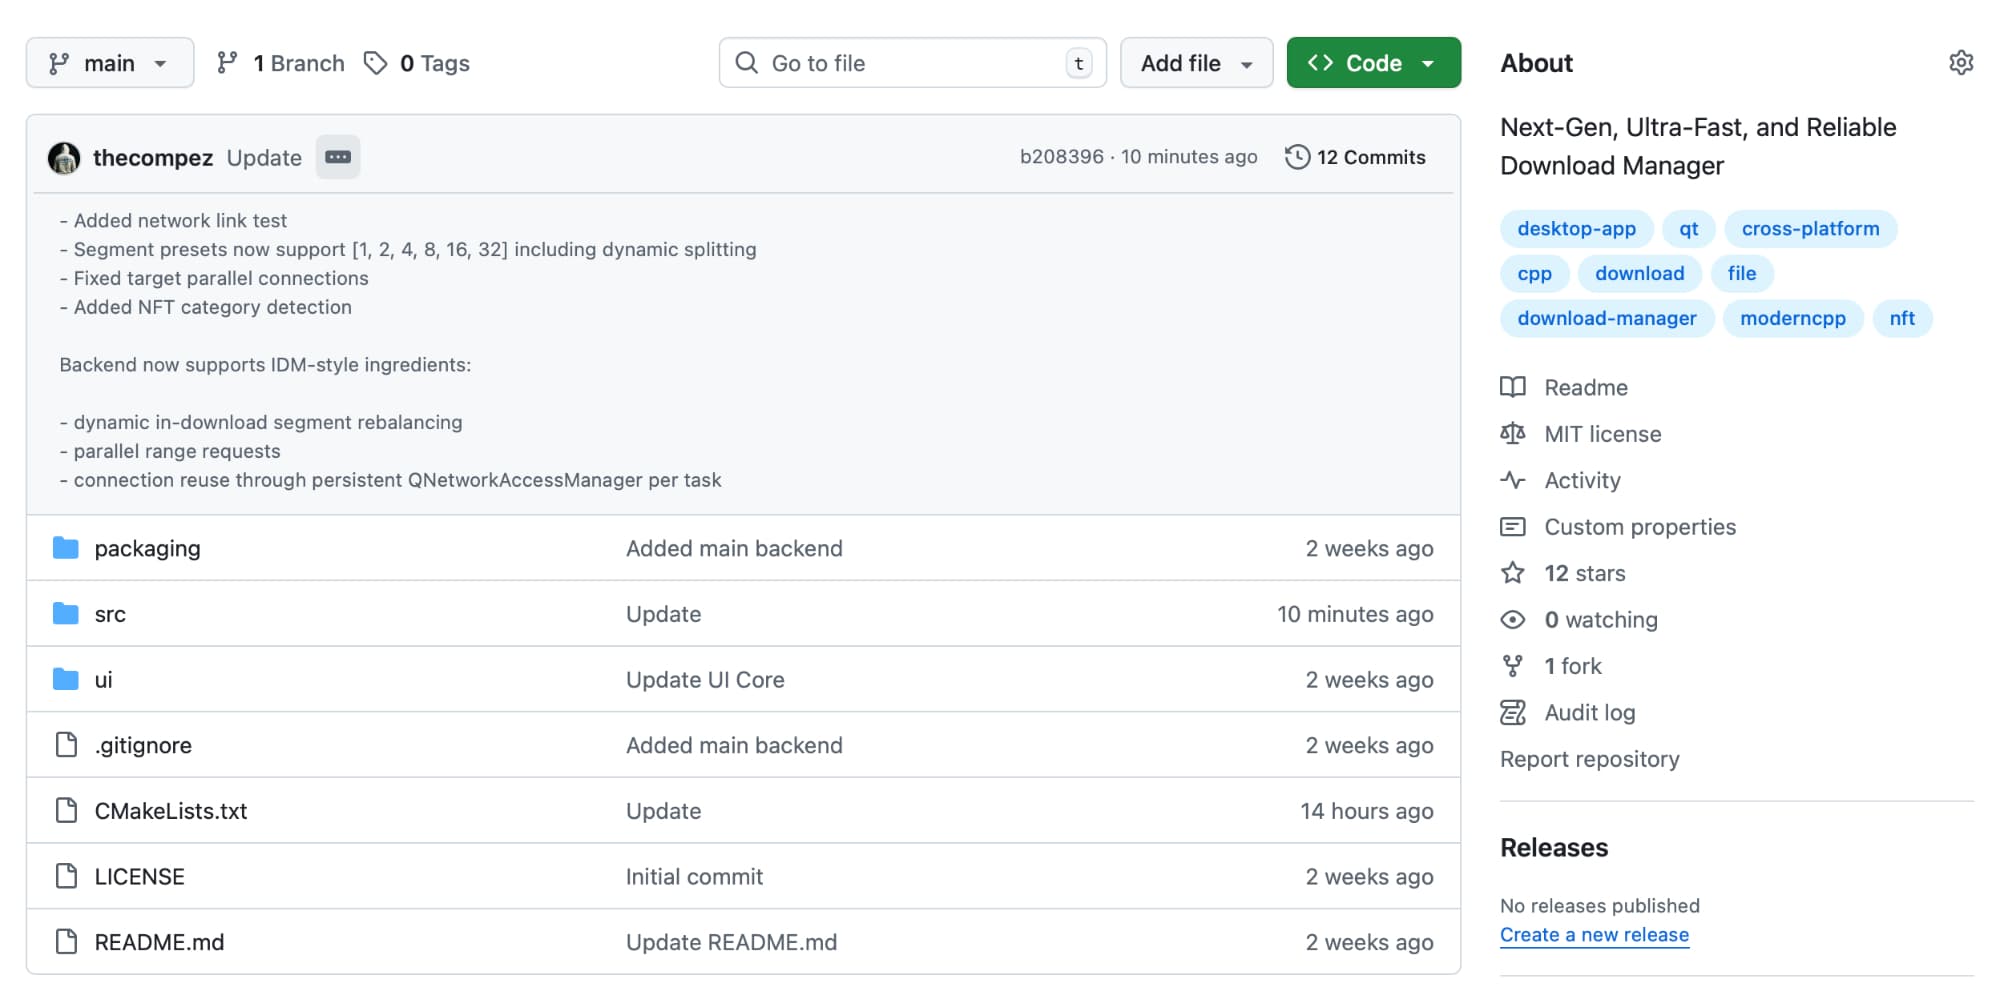Image resolution: width=2000 pixels, height=991 pixels.
Task: Open the src folder
Action: coord(110,614)
